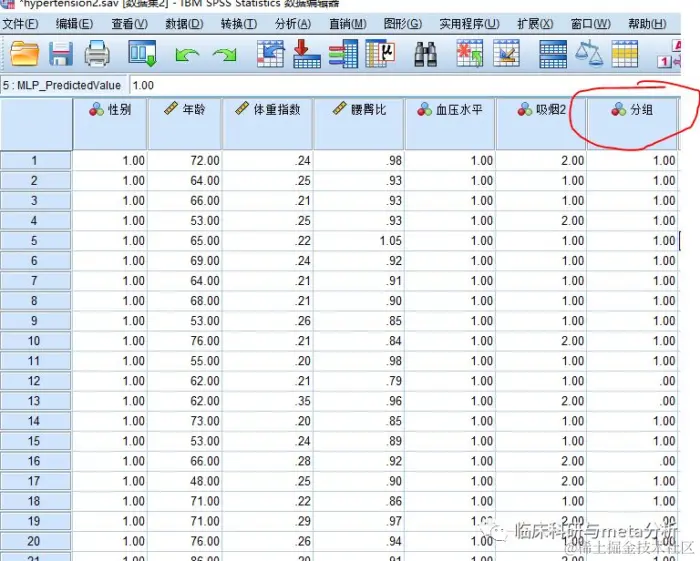Open the 扩展(X) menu
Screen dimensions: 700x561
535,24
